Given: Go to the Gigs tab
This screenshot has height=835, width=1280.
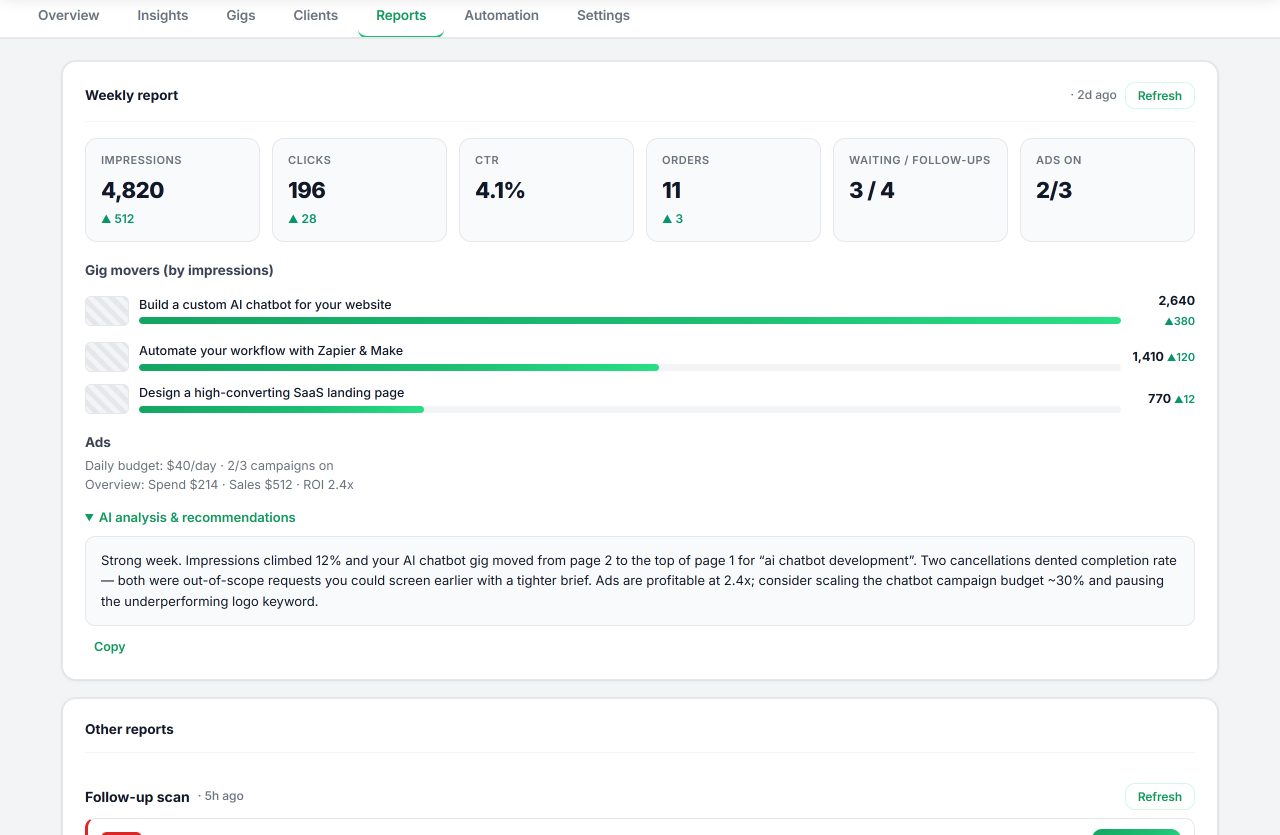Looking at the screenshot, I should 241,15.
